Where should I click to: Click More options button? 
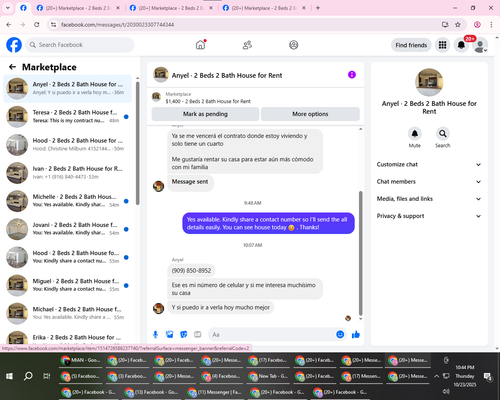point(310,114)
